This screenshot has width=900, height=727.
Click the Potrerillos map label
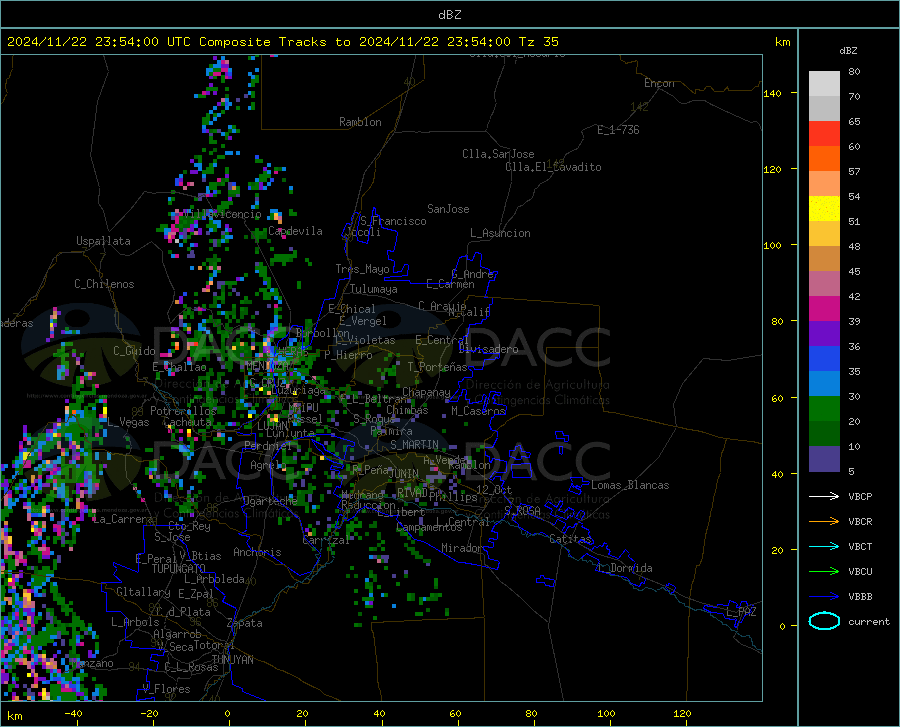[183, 411]
